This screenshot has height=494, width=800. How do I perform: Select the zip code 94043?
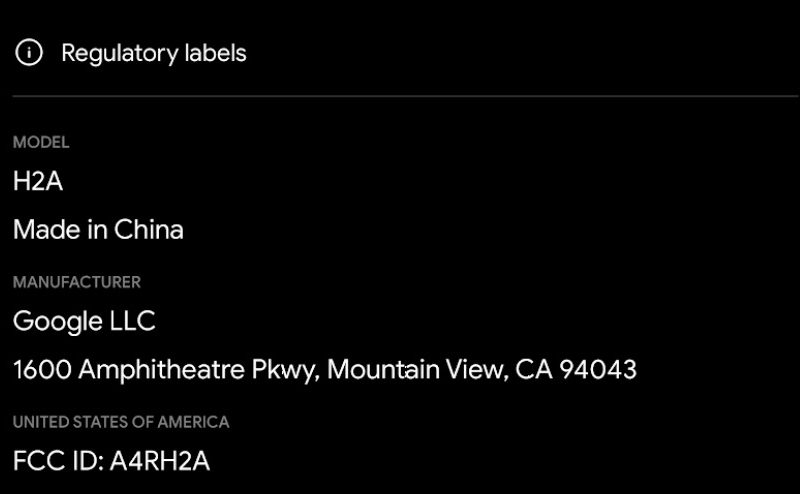point(597,370)
